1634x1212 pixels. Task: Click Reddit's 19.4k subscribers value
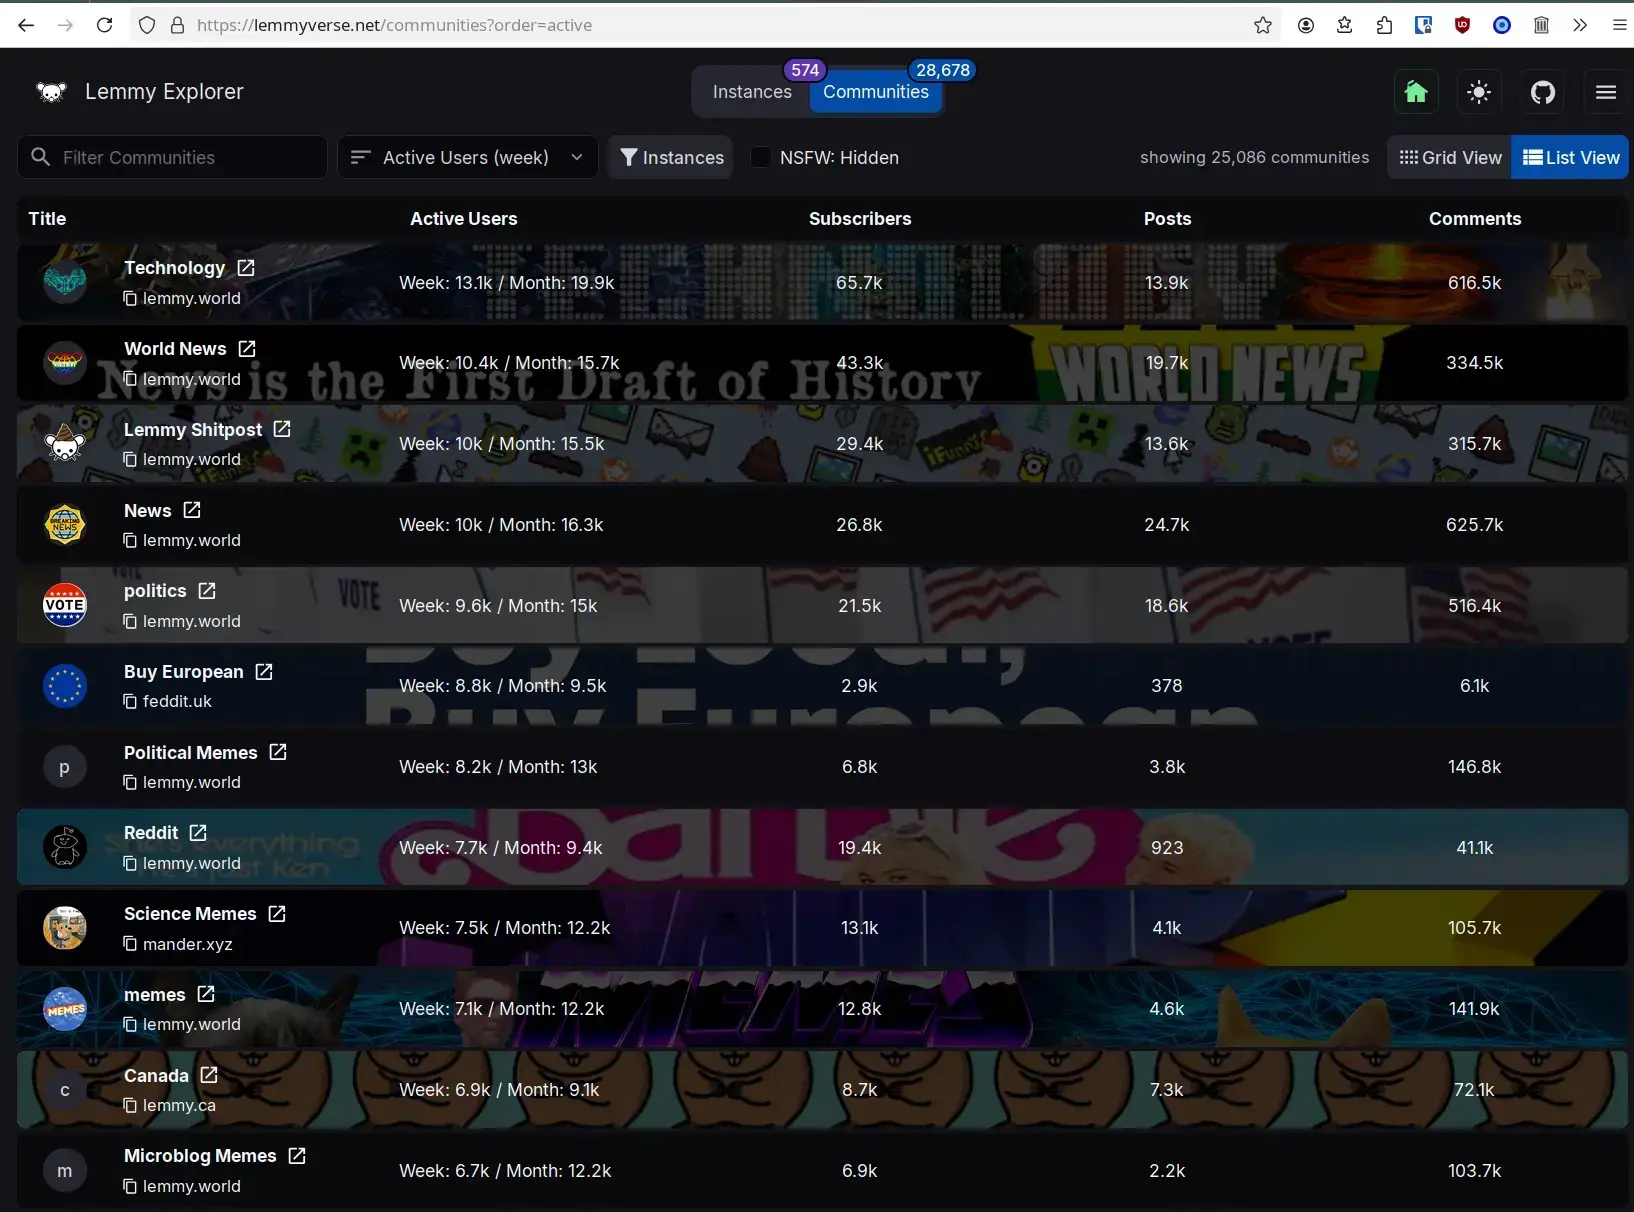860,848
